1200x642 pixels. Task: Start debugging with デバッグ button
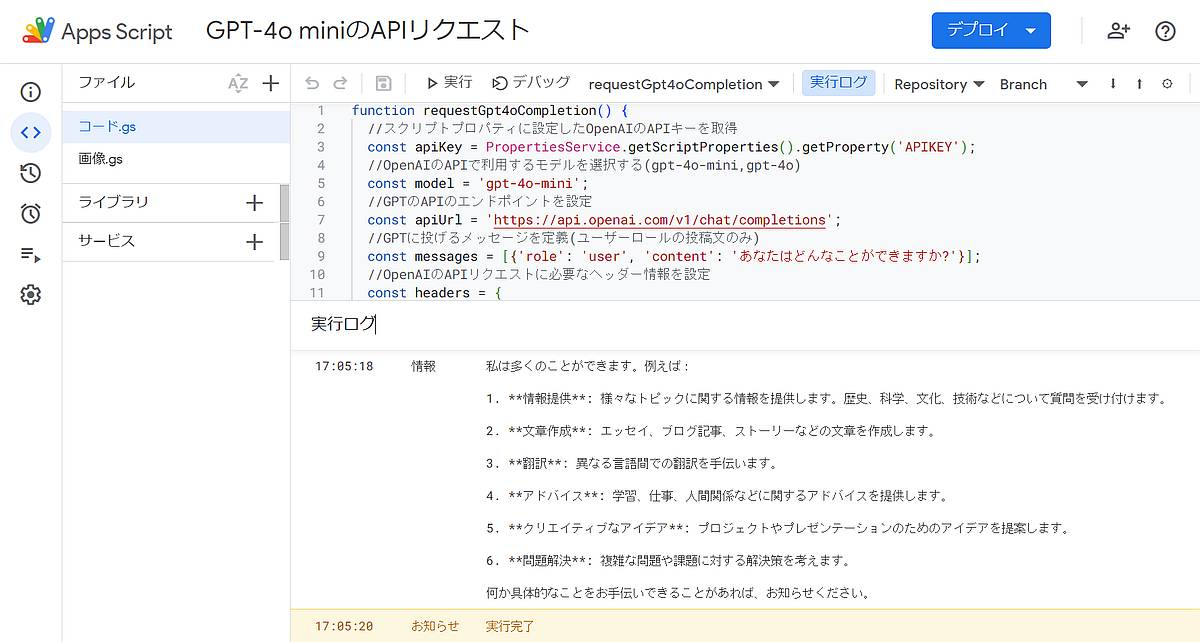pos(531,83)
